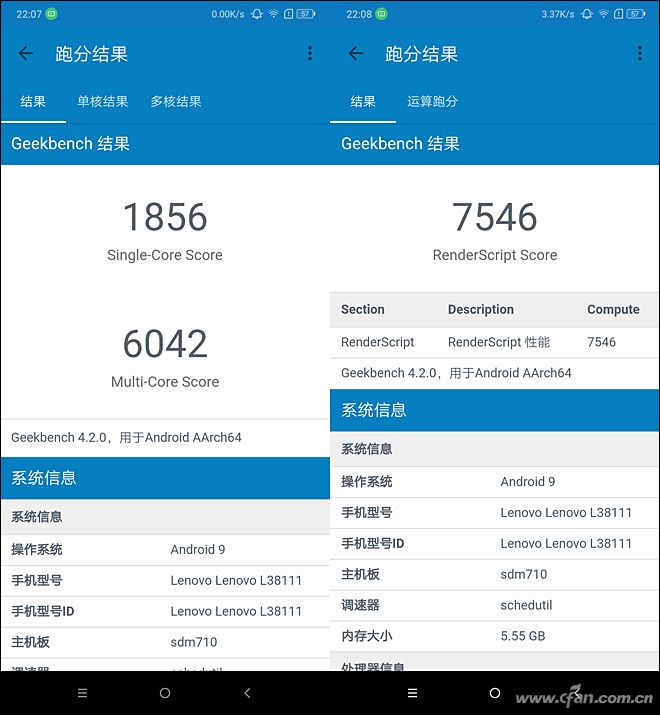660x715 pixels.
Task: Tap the 系统信息 blue header in right screen
Action: pyautogui.click(x=494, y=410)
